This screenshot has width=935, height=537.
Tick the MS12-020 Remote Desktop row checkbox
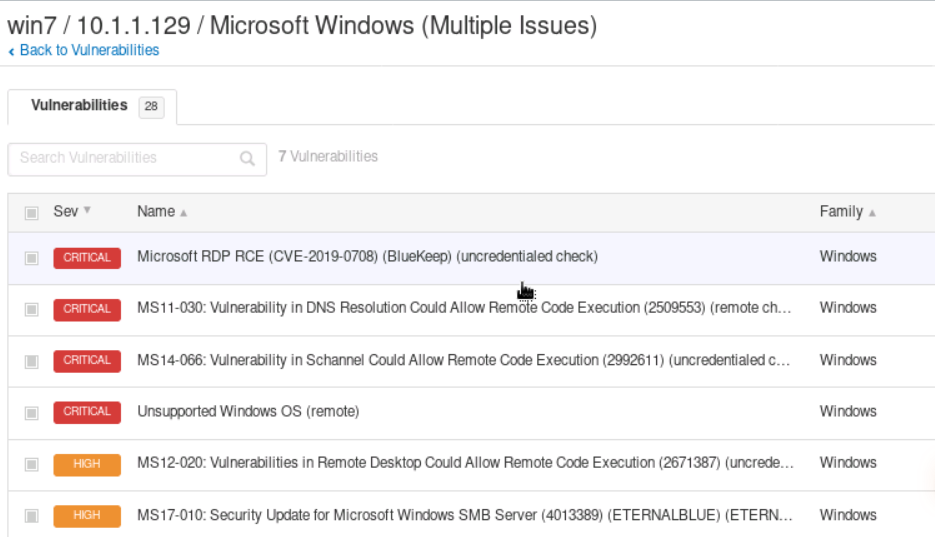click(32, 464)
